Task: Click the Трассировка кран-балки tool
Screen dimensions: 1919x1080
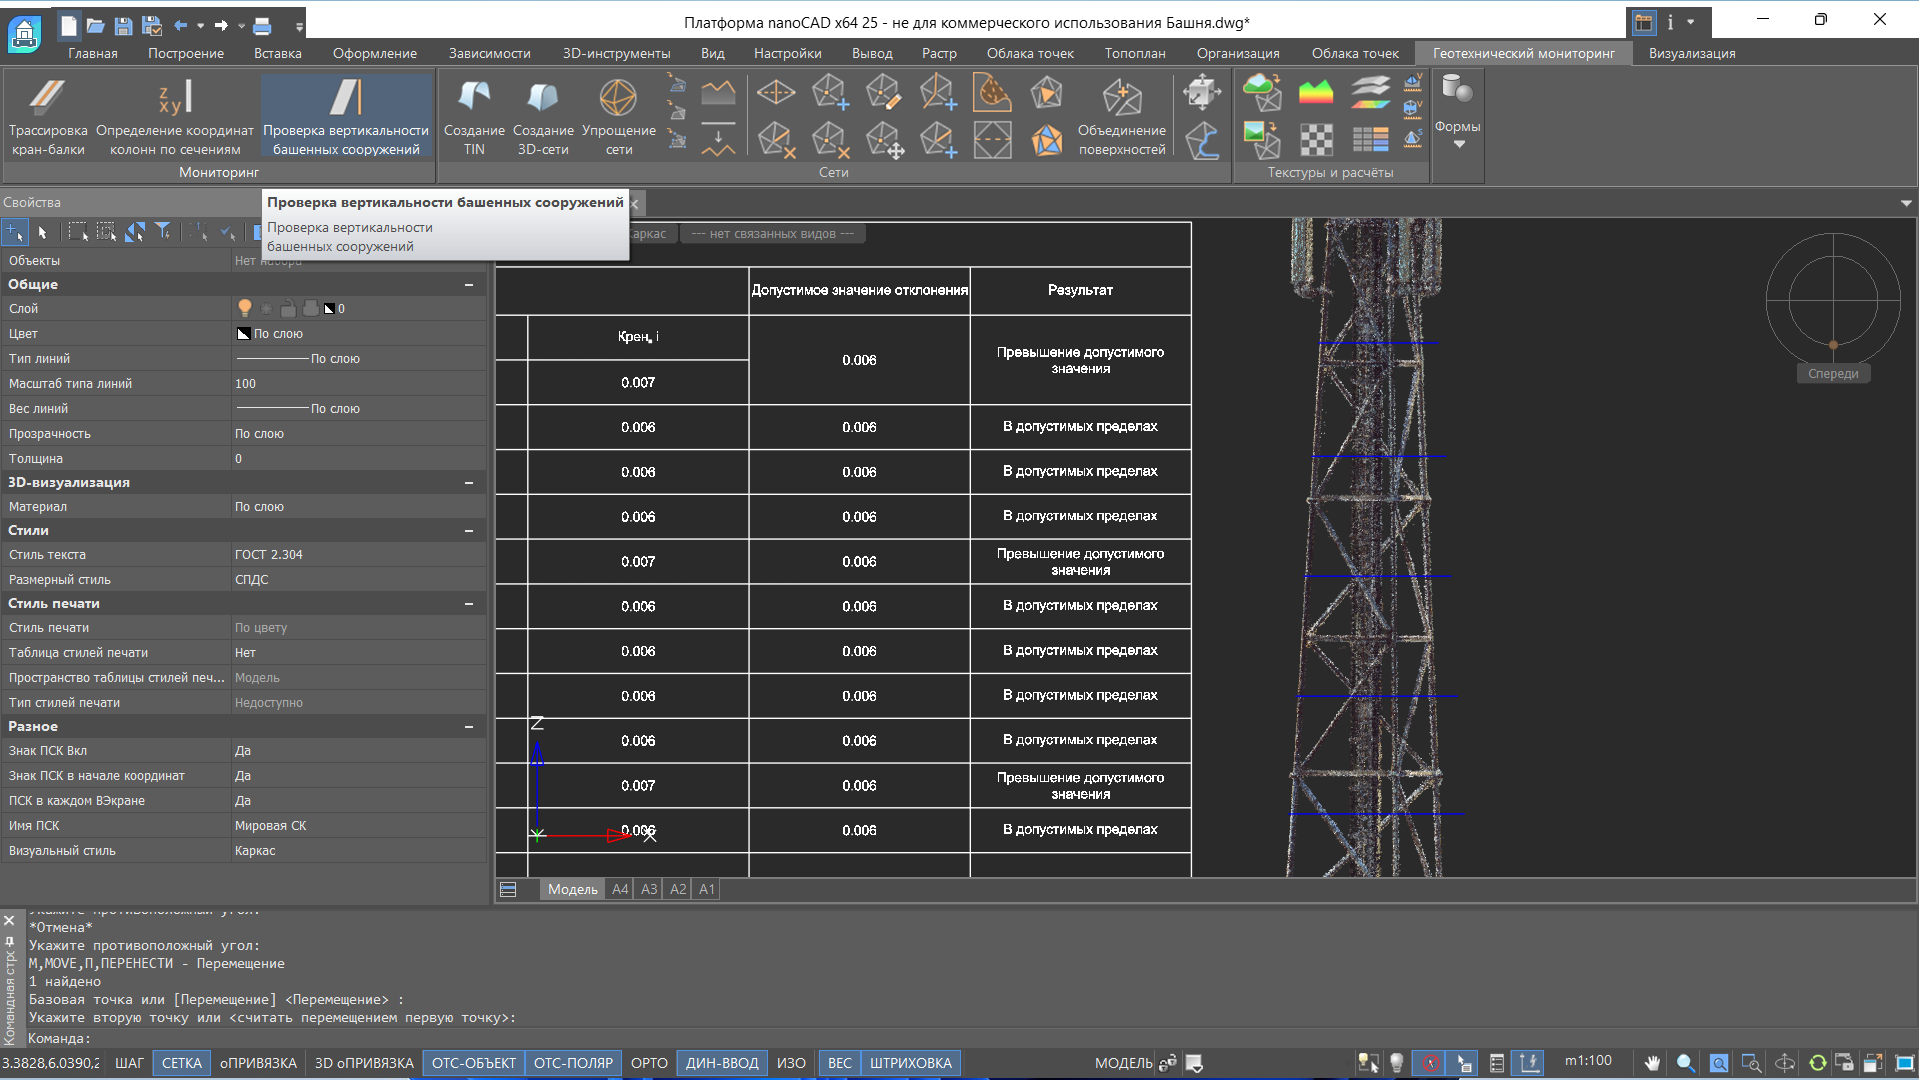Action: coord(48,116)
